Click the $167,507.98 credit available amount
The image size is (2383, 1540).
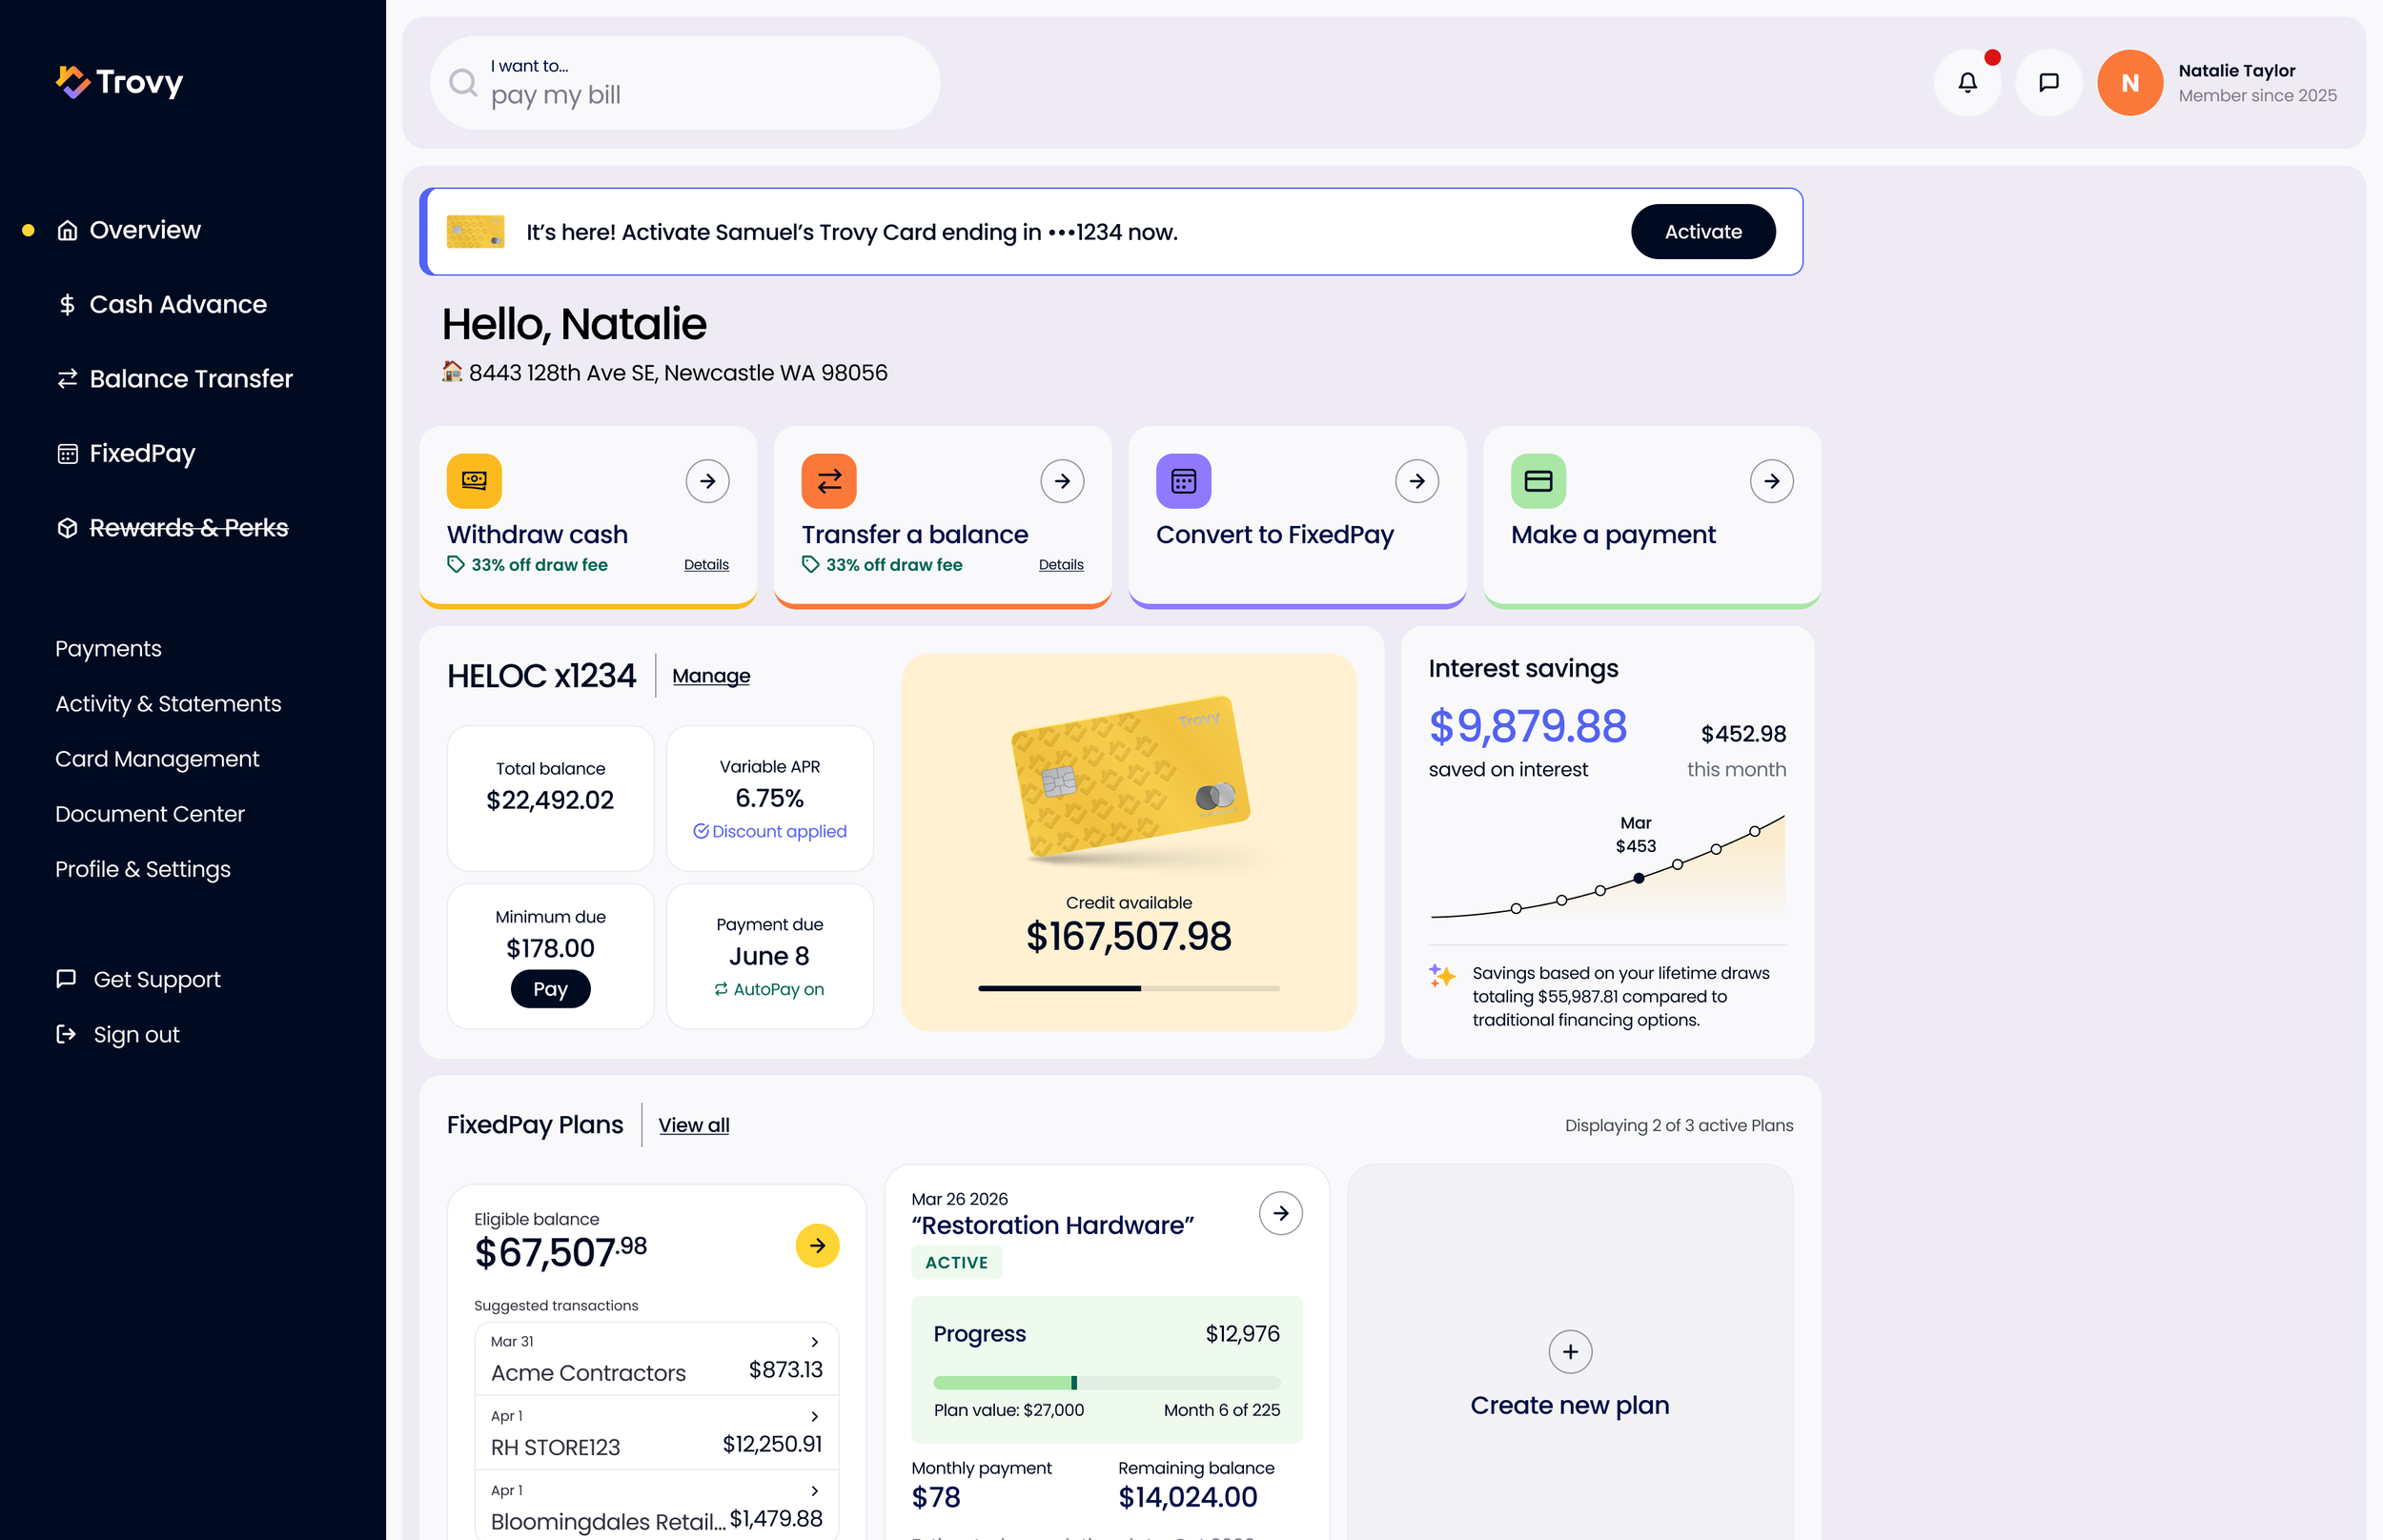click(x=1128, y=936)
